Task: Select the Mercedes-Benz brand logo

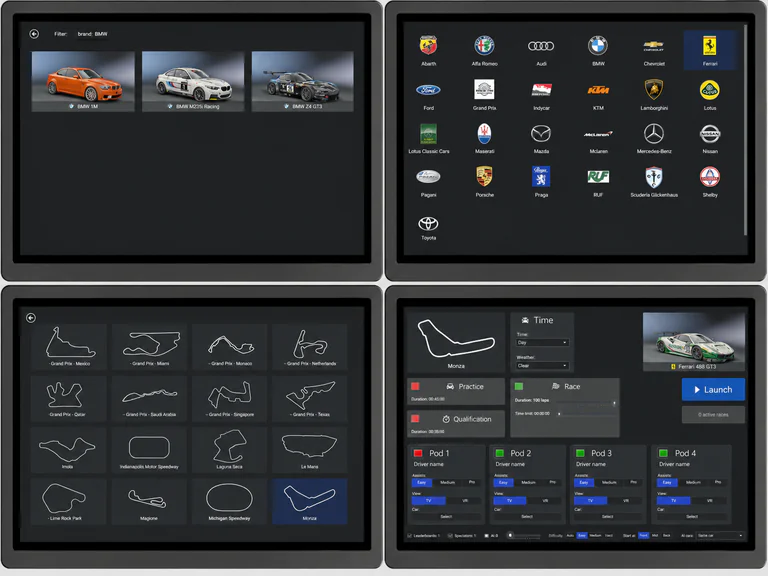Action: pyautogui.click(x=653, y=134)
